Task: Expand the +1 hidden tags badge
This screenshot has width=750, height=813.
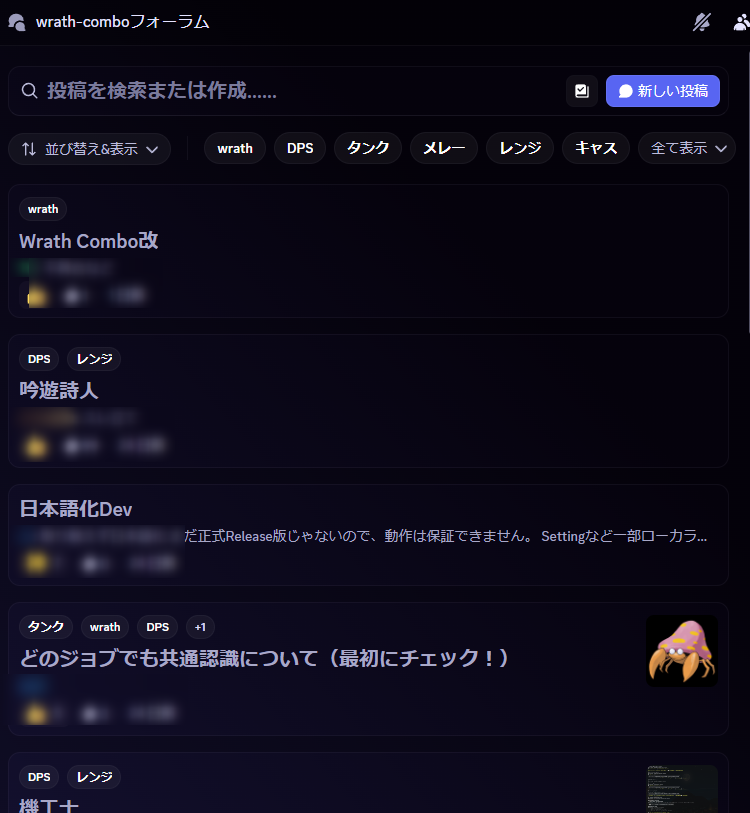Action: [200, 627]
